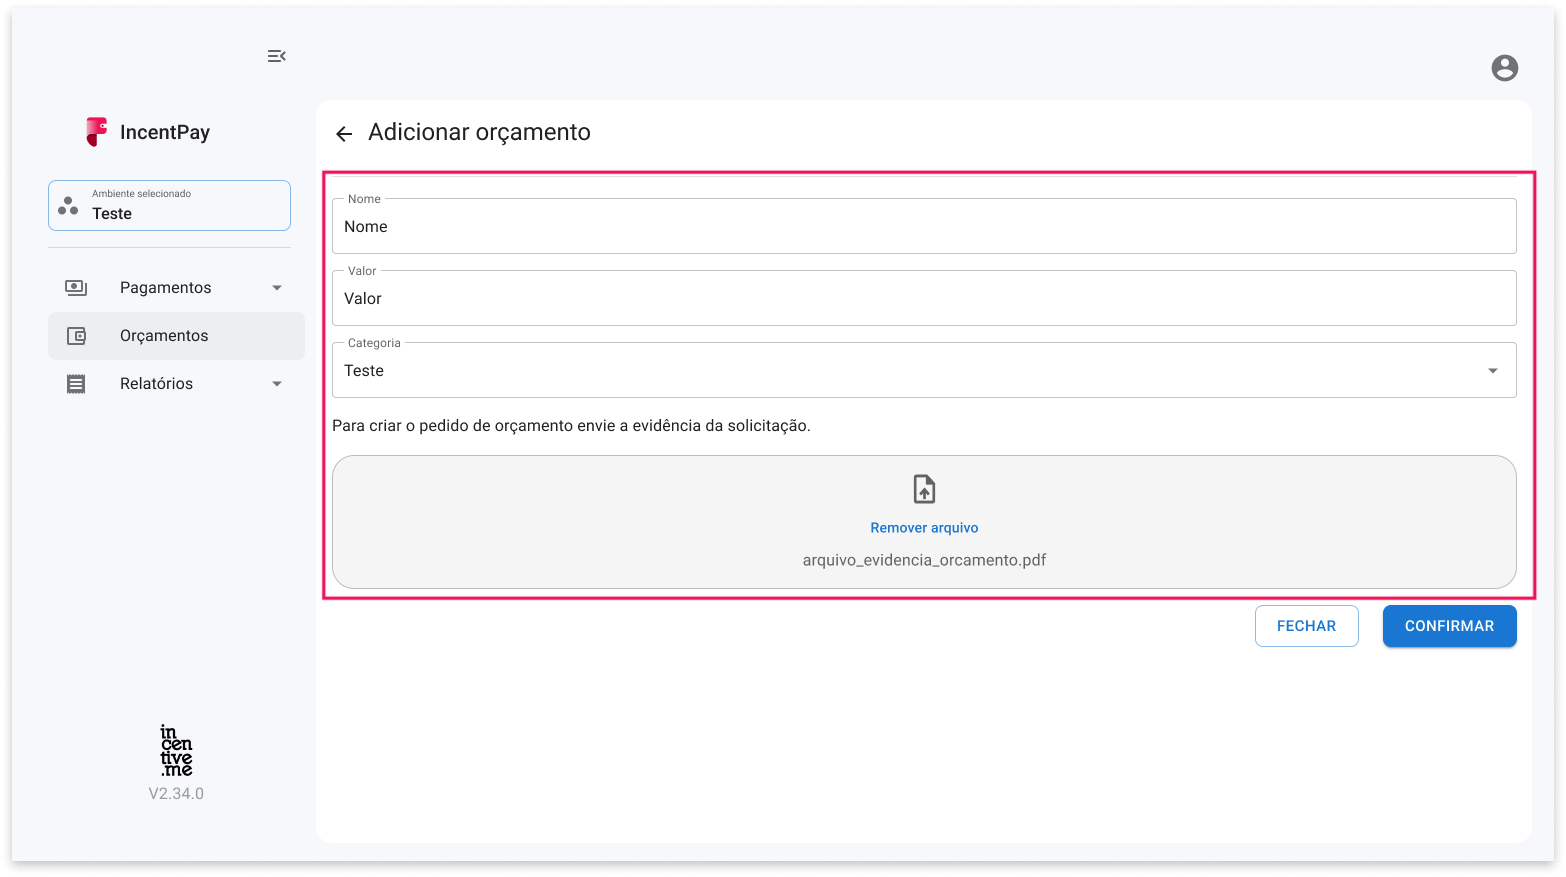This screenshot has width=1566, height=877.
Task: Click the file upload icon
Action: point(924,489)
